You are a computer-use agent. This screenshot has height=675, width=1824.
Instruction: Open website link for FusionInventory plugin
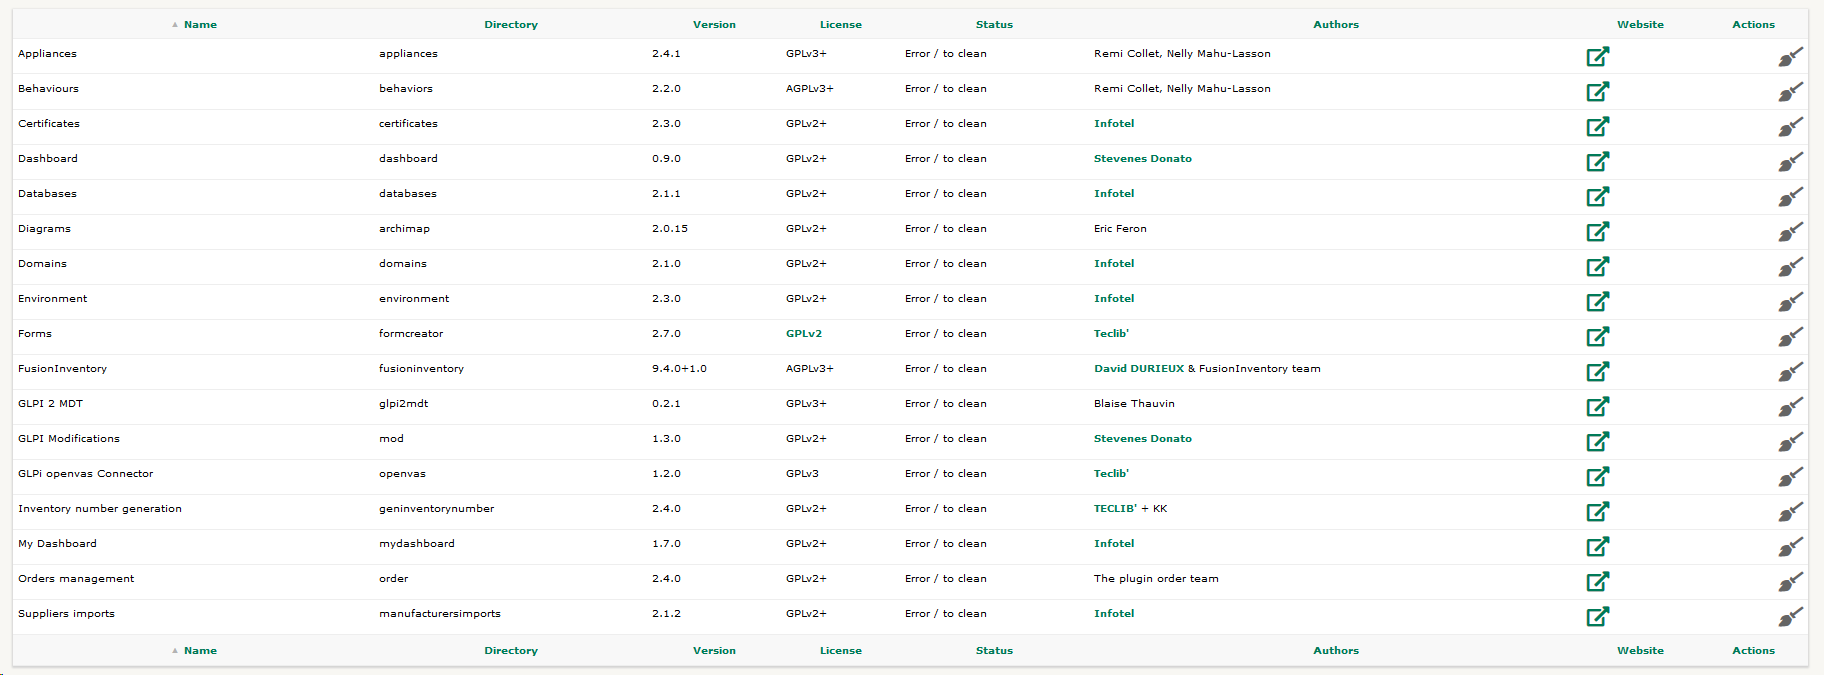(x=1598, y=371)
